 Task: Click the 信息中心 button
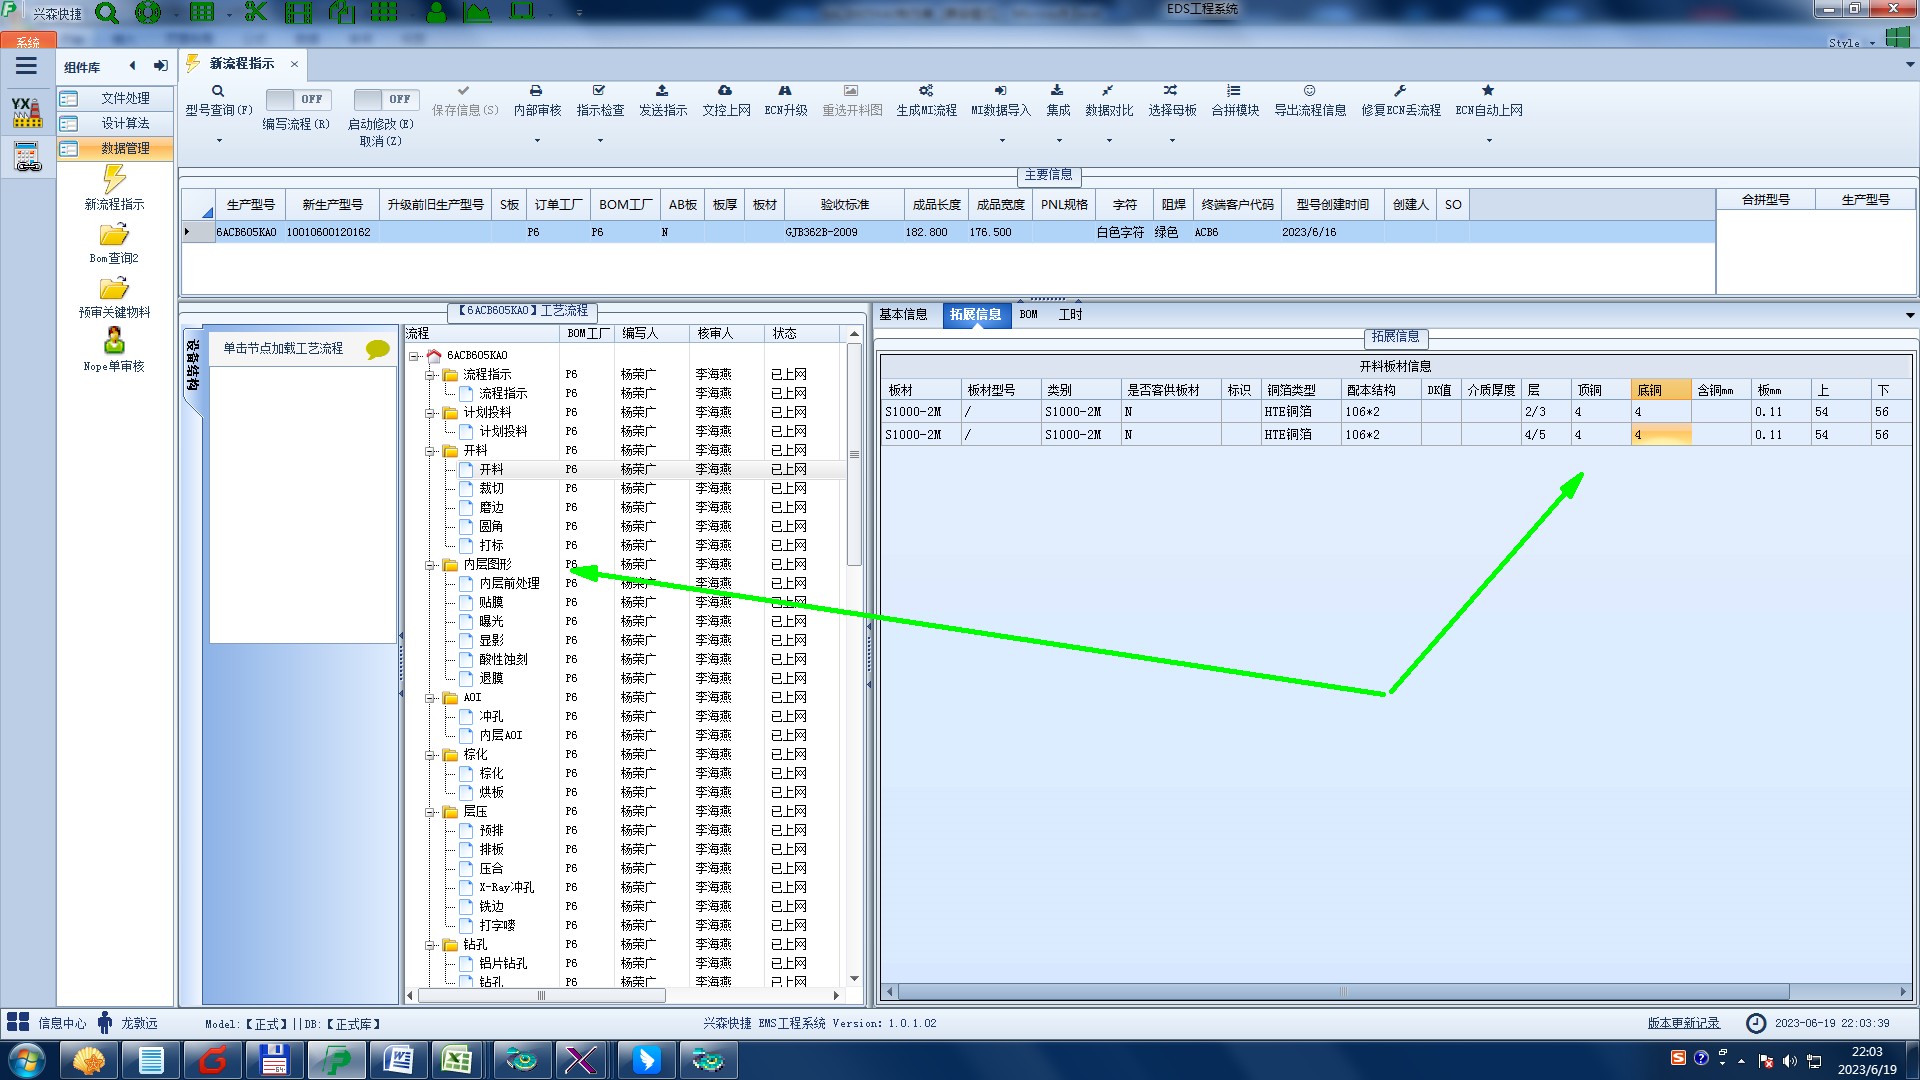point(47,1023)
